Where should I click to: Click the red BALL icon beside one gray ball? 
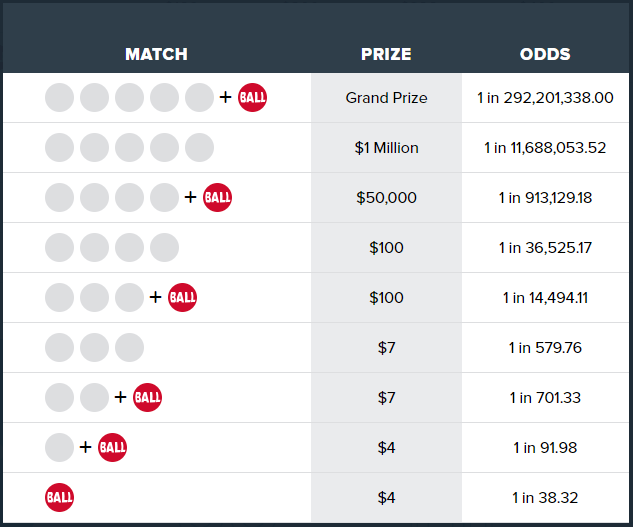click(112, 447)
